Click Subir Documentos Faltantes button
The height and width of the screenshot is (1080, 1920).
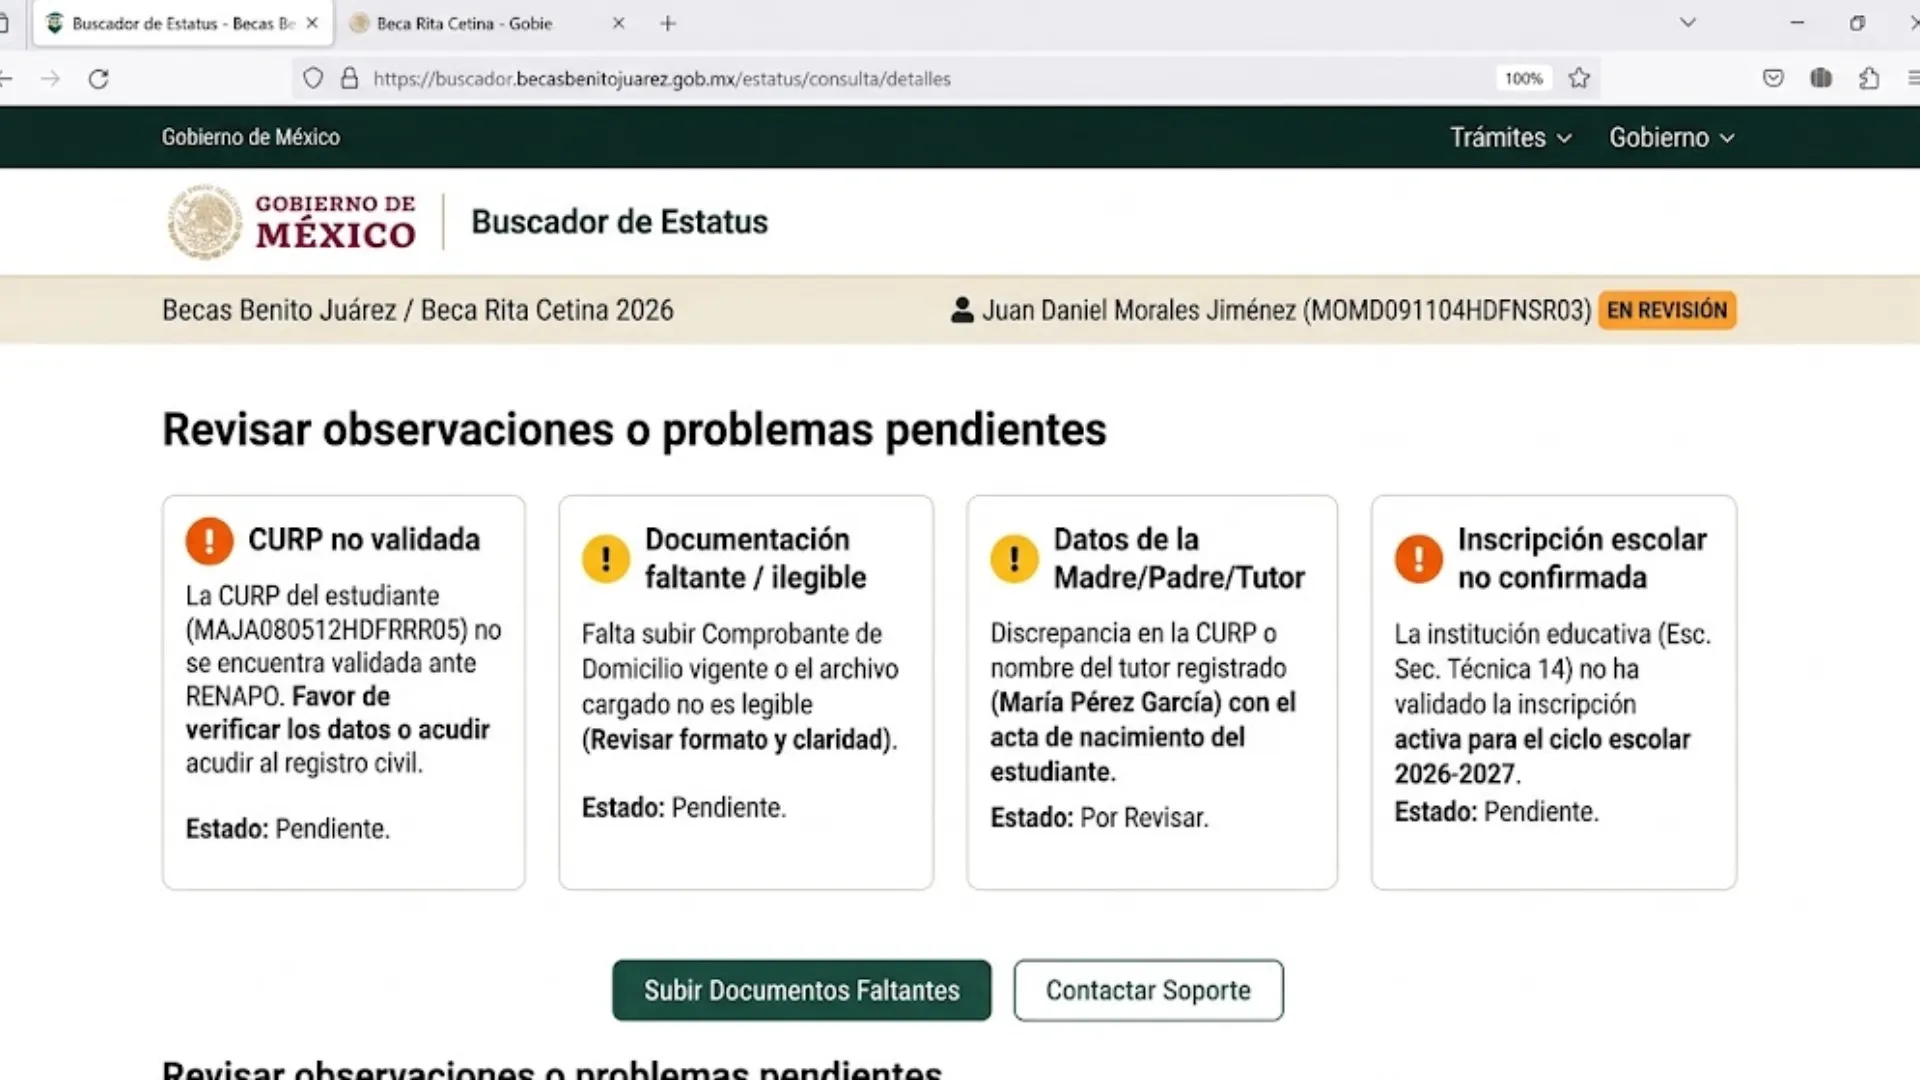point(802,990)
